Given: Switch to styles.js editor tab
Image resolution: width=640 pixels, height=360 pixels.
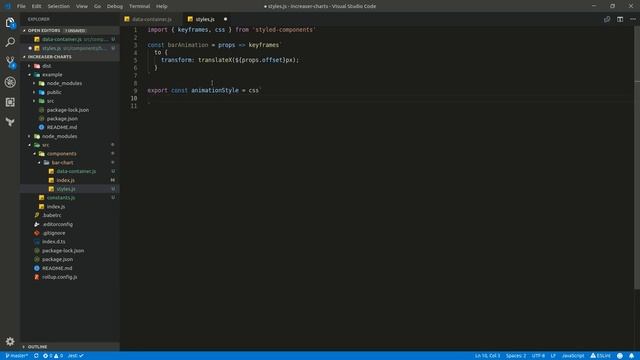Looking at the screenshot, I should pyautogui.click(x=207, y=19).
